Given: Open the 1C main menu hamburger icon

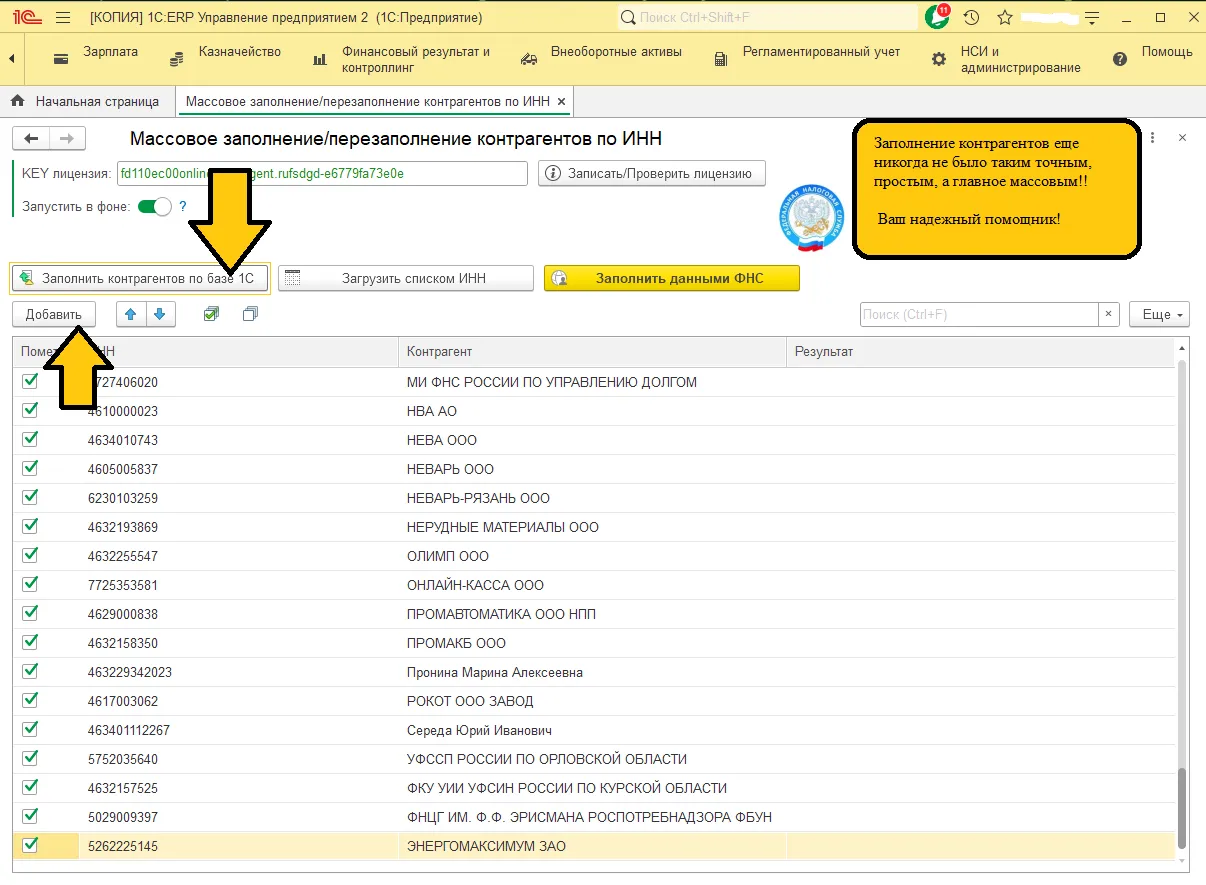Looking at the screenshot, I should 63,18.
